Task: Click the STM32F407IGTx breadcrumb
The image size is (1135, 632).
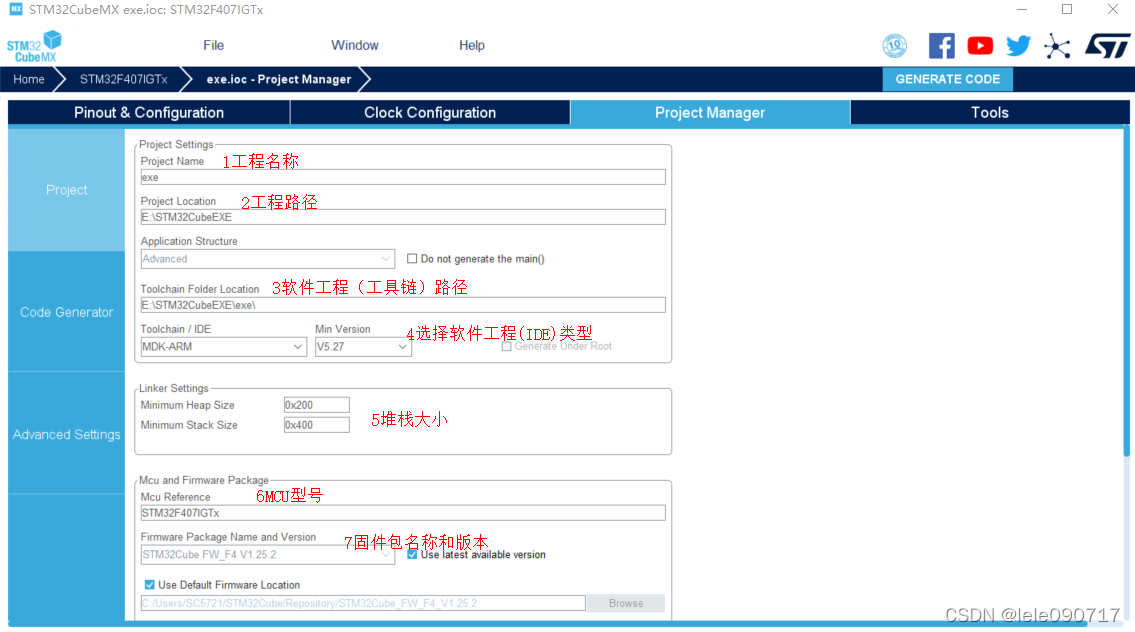Action: [124, 80]
